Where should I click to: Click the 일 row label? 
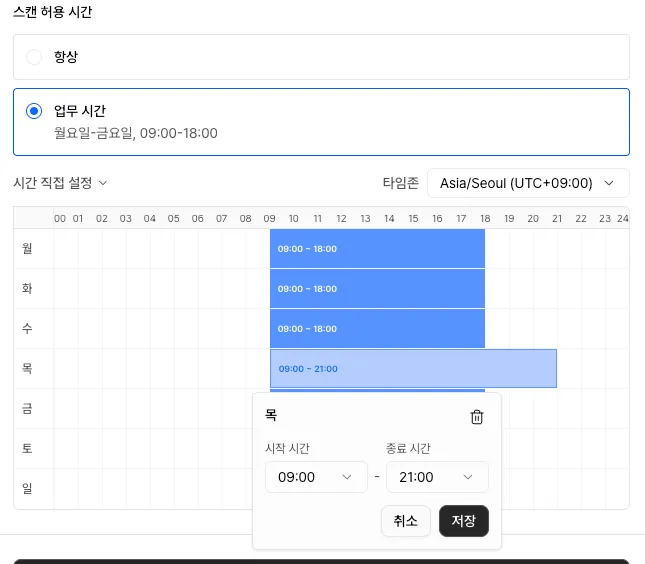point(27,489)
